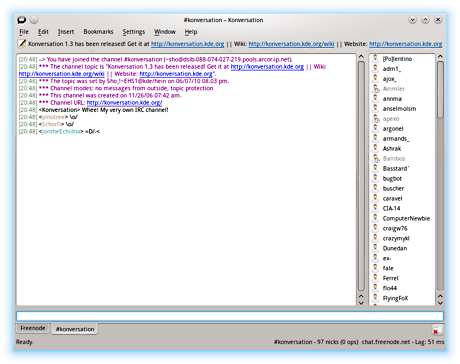Open the Help menu
The width and height of the screenshot is (460, 364).
click(x=191, y=32)
